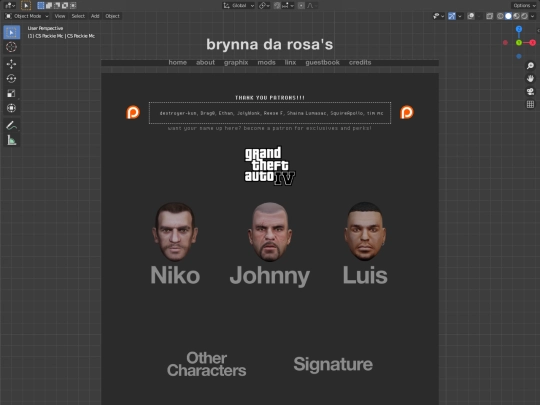Click the Johnny character head
540x405 pixels.
270,231
